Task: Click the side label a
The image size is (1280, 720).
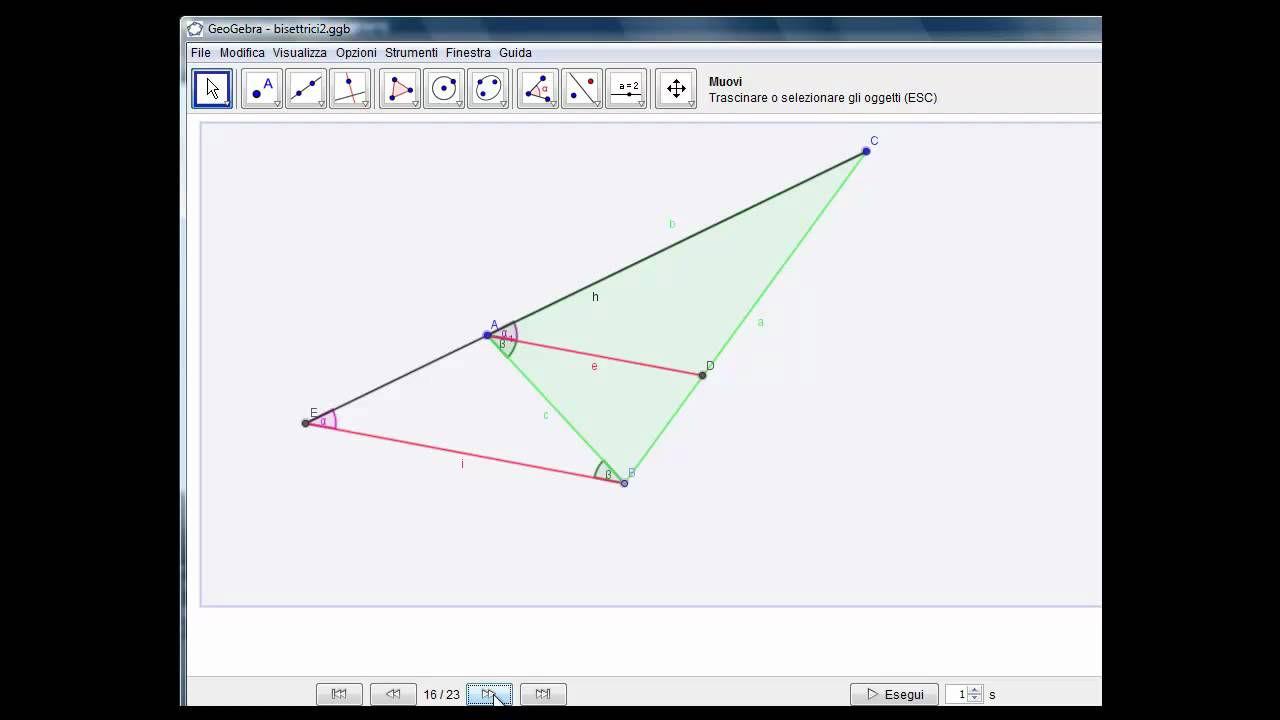Action: [761, 322]
